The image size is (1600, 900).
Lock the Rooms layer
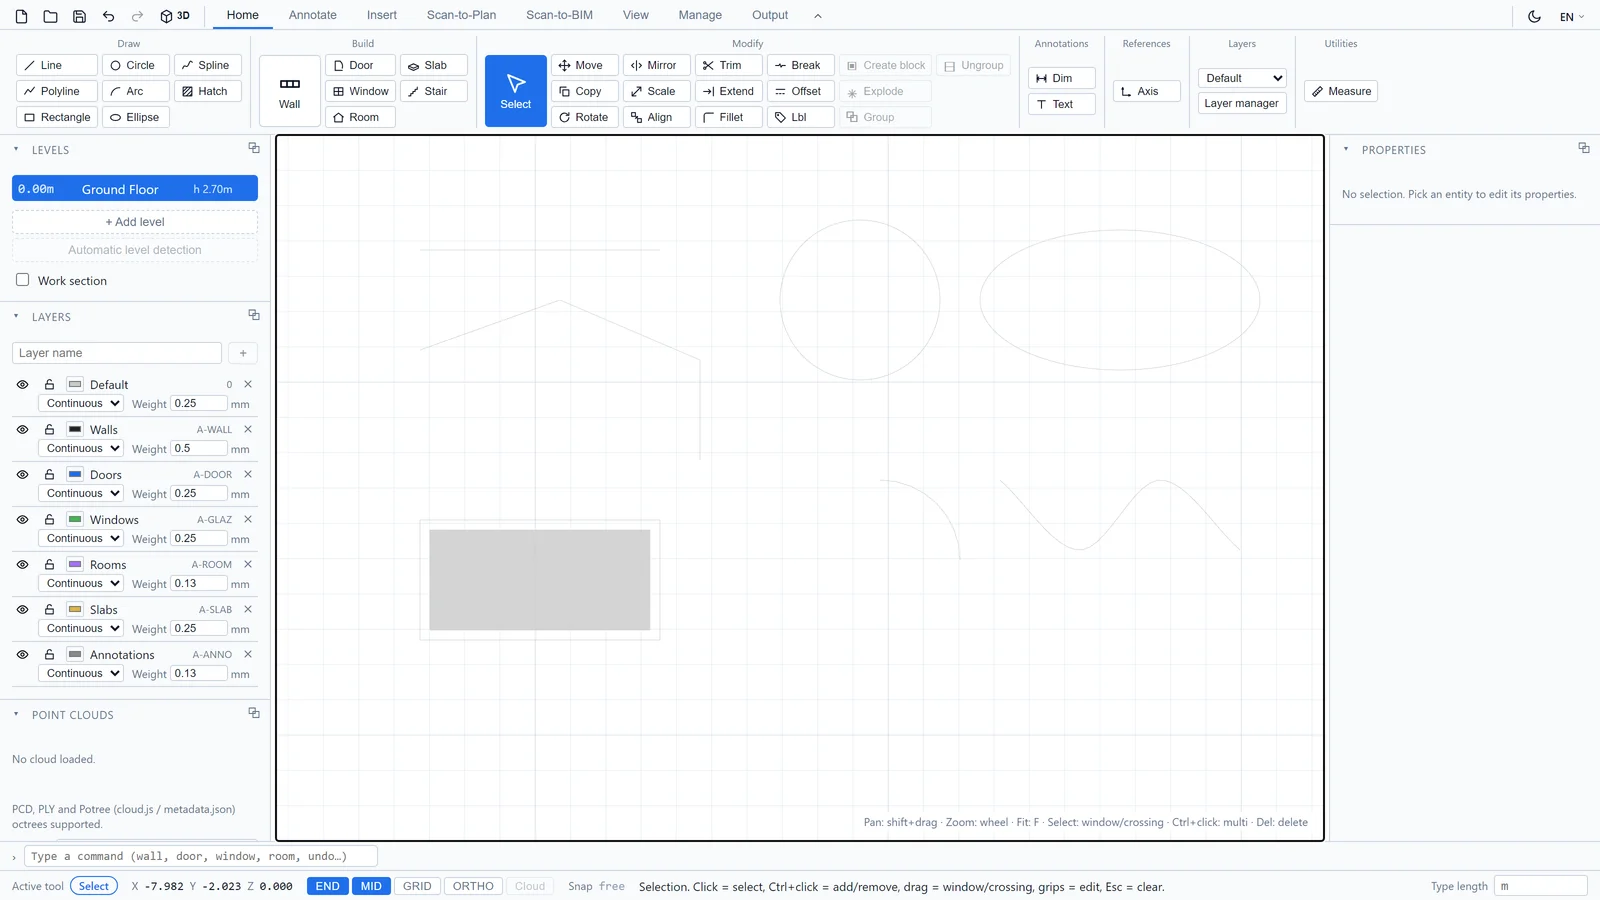49,564
